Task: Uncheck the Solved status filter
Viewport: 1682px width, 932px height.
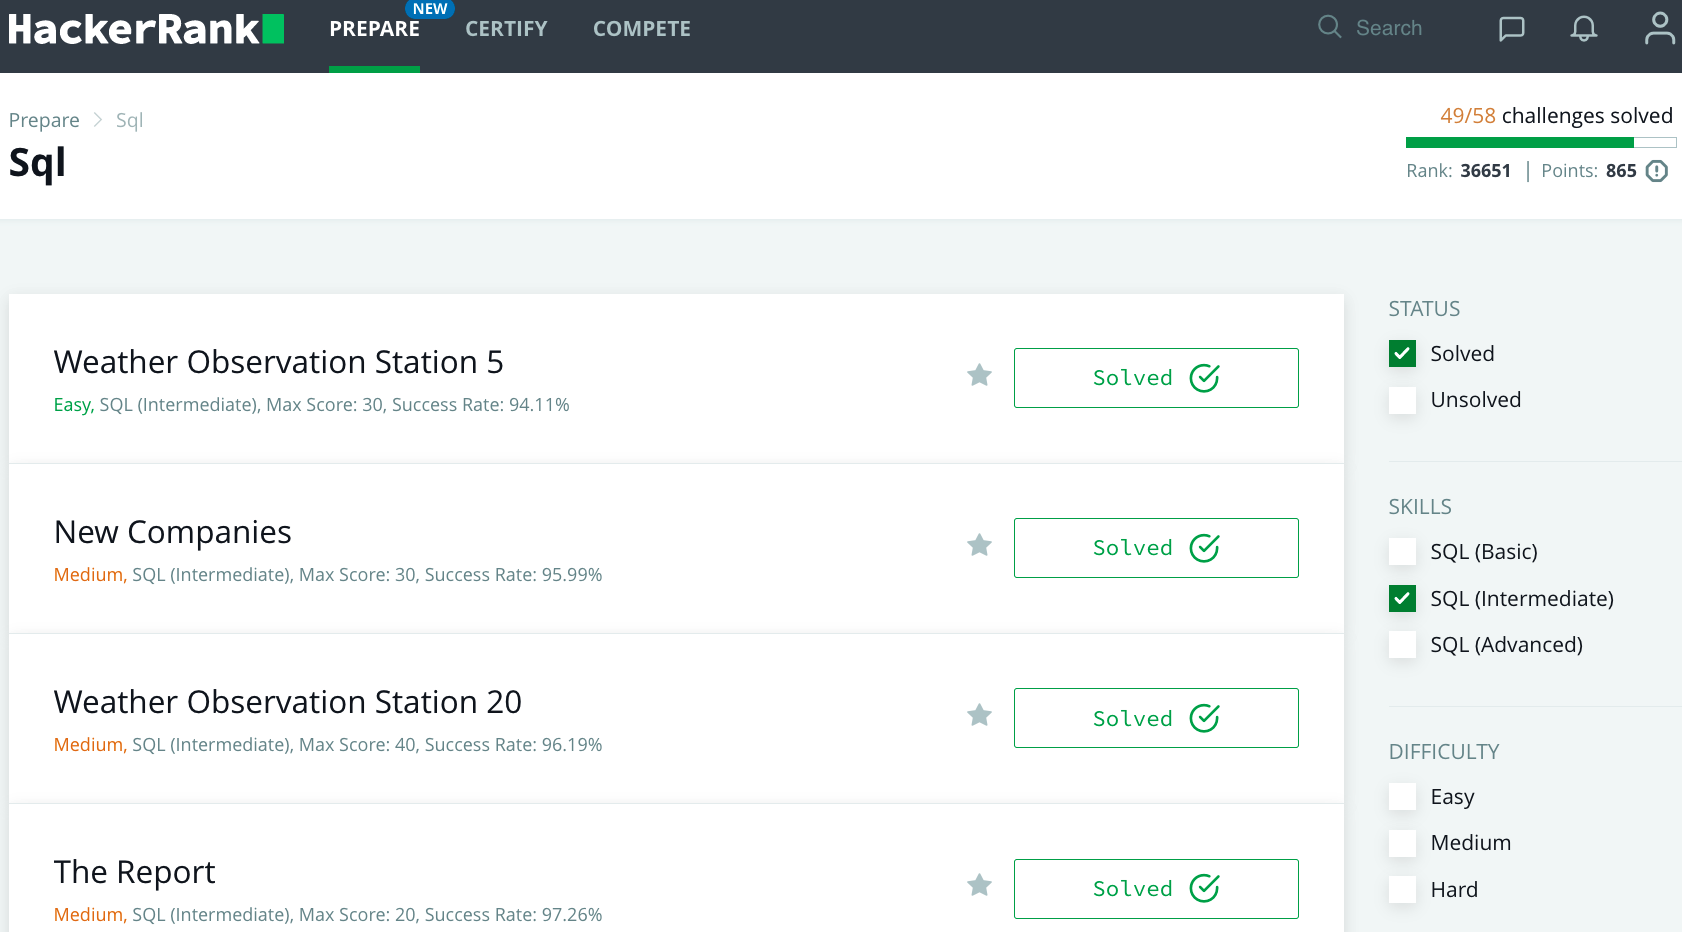Action: 1402,353
